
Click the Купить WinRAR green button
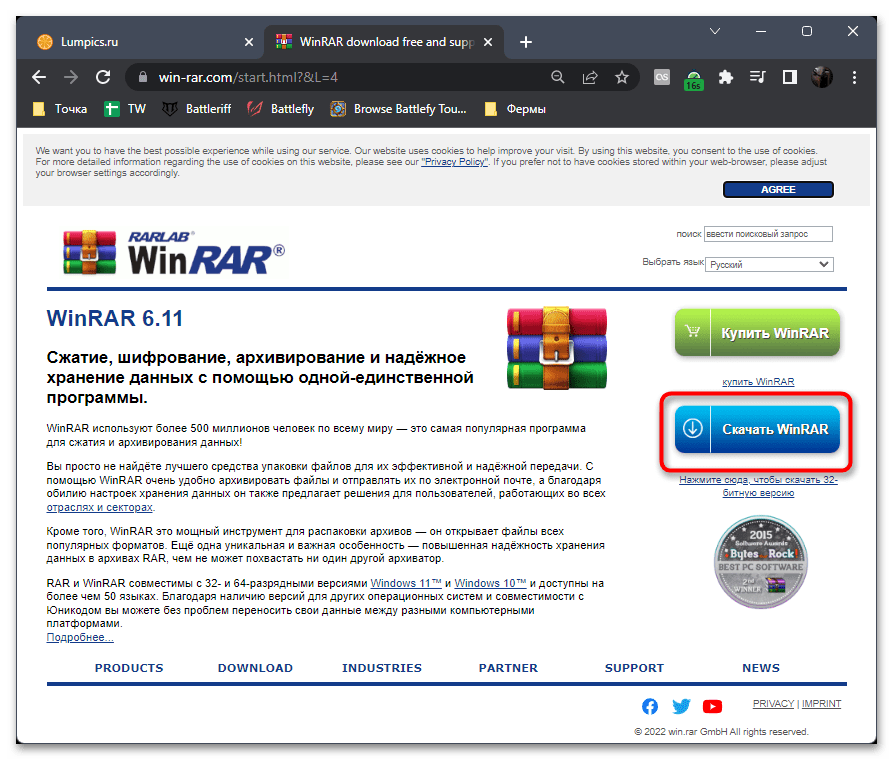(757, 333)
